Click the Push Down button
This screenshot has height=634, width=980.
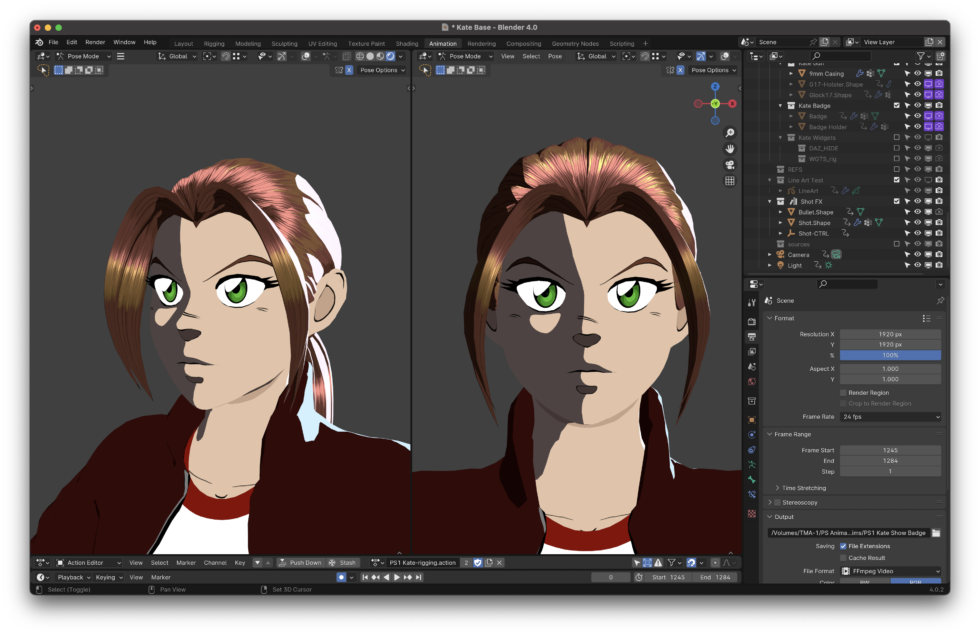pyautogui.click(x=299, y=562)
